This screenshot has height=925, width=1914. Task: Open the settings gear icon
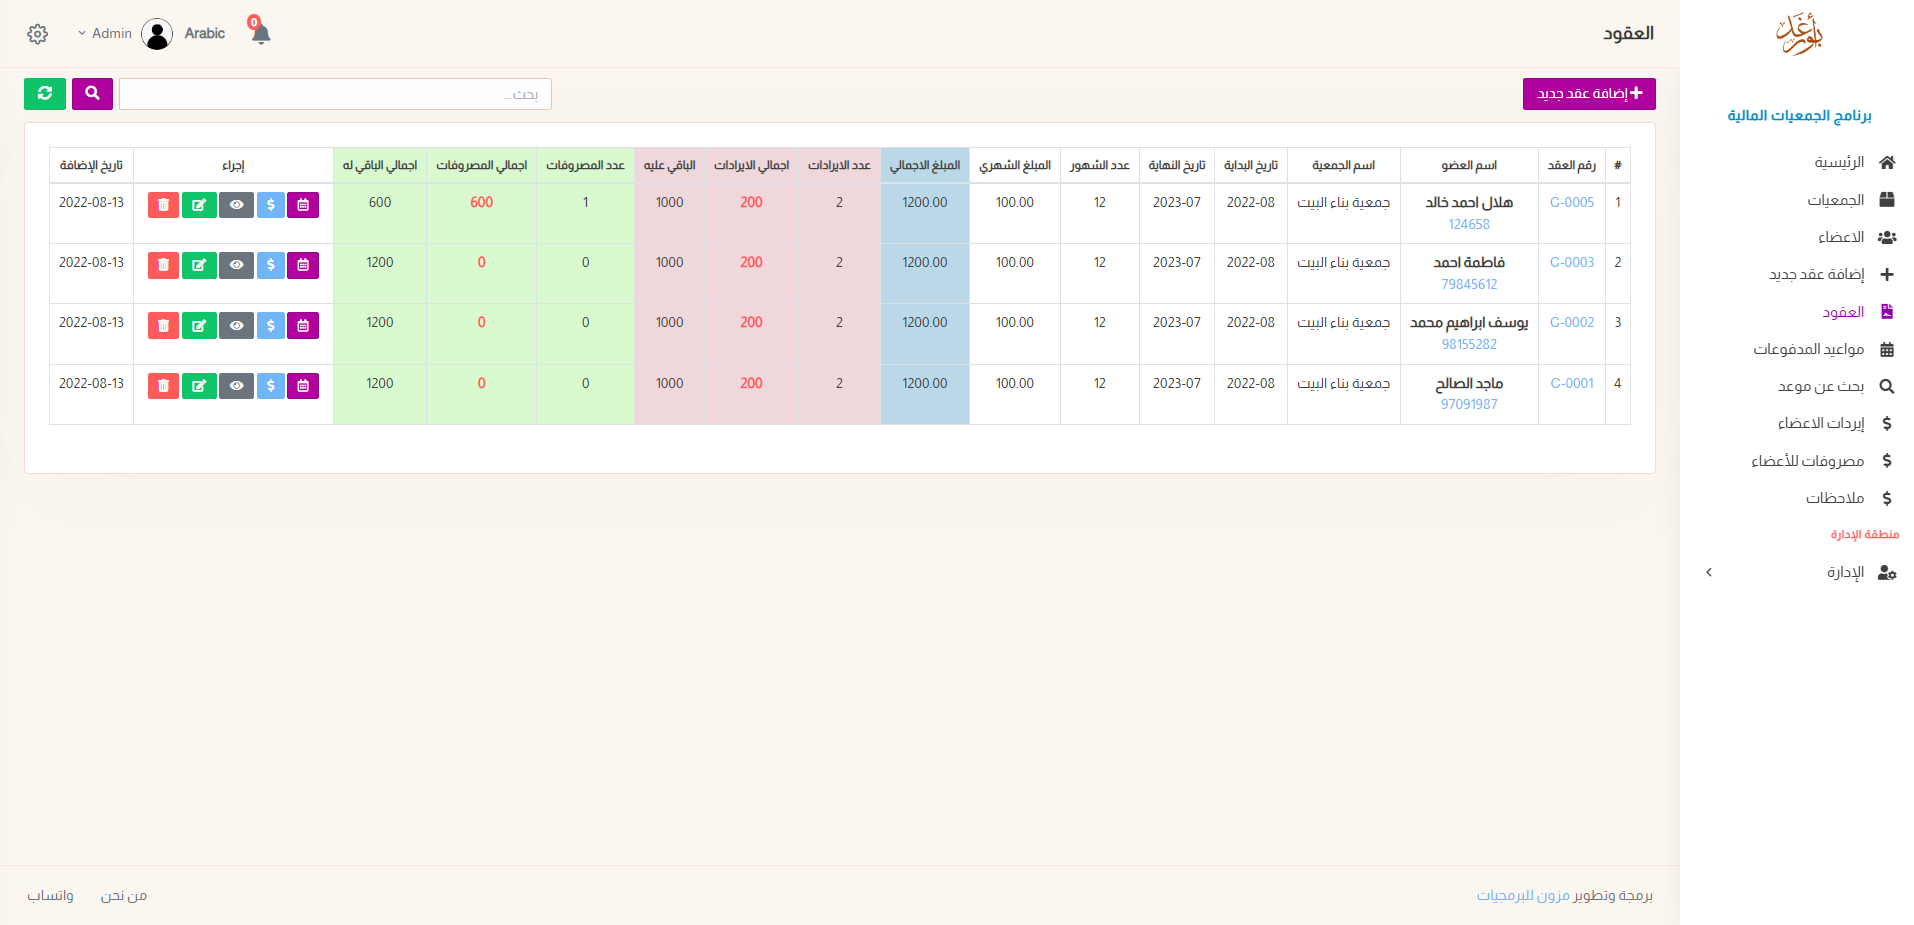[x=38, y=34]
